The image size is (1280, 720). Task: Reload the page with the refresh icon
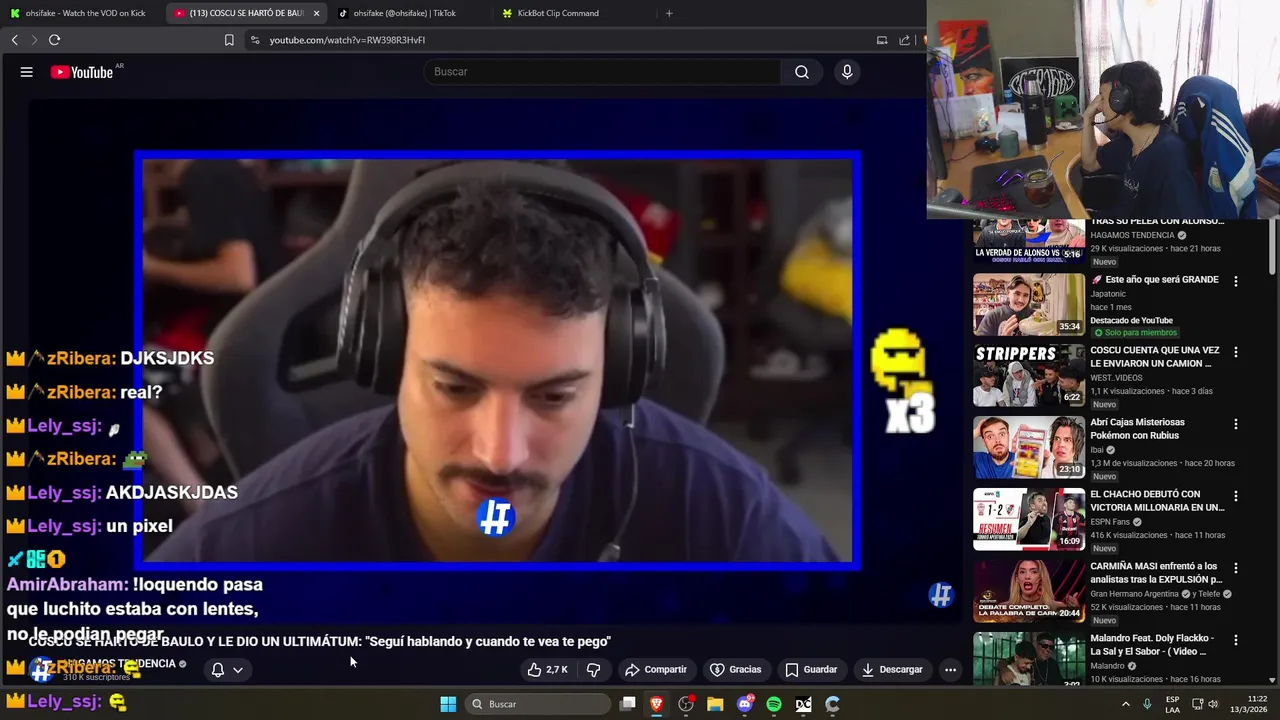pyautogui.click(x=54, y=40)
